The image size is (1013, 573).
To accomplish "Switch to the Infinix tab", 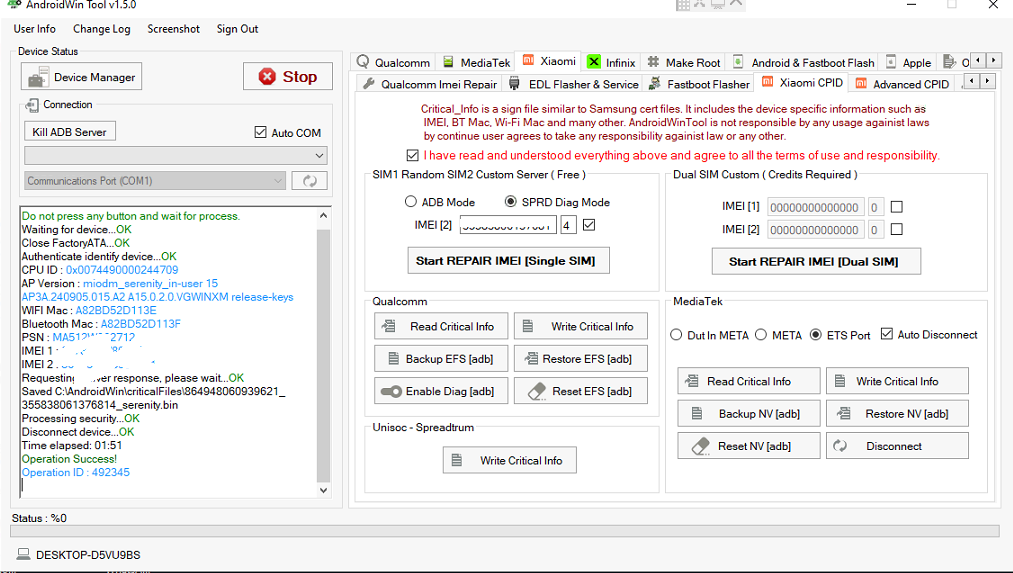I will coord(612,62).
